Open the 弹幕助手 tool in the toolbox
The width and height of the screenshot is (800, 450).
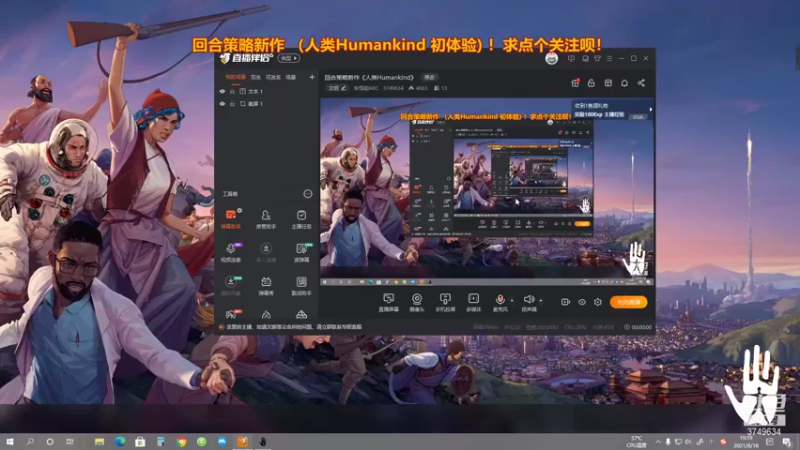point(231,218)
